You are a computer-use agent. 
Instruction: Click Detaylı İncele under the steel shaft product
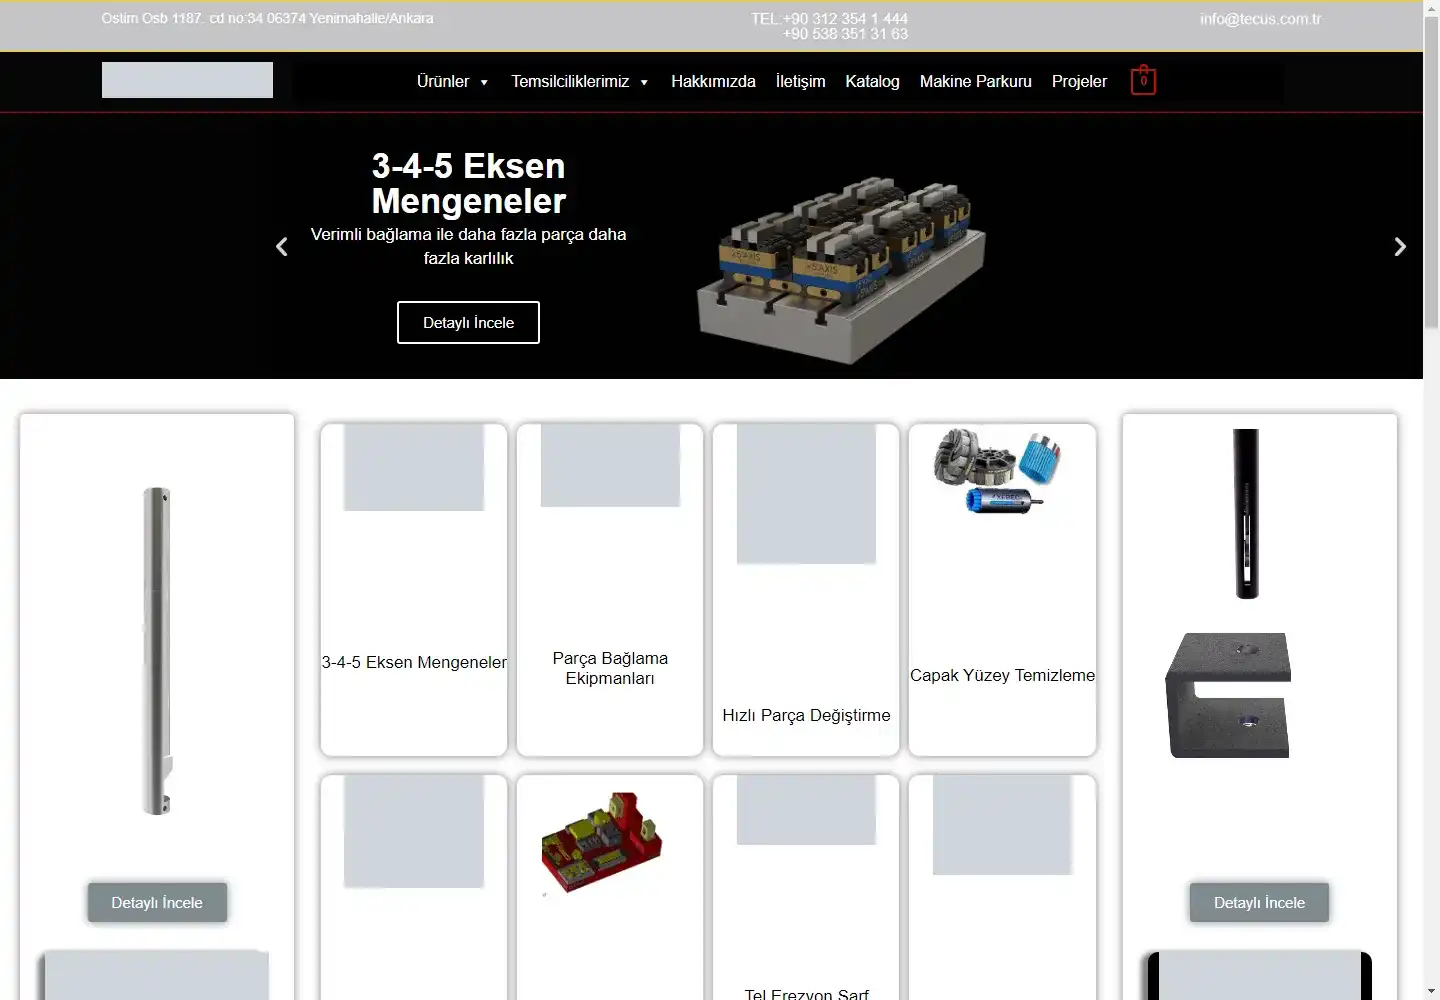click(157, 902)
